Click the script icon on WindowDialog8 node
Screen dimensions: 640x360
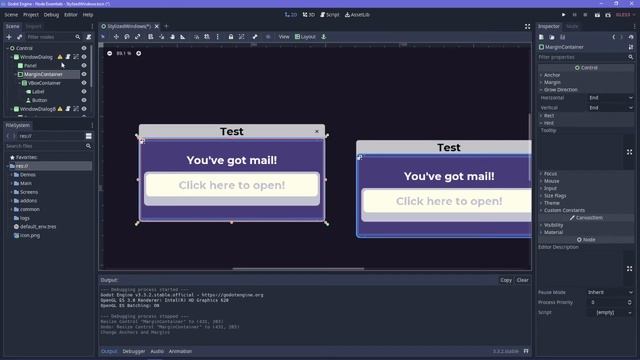coord(68,109)
